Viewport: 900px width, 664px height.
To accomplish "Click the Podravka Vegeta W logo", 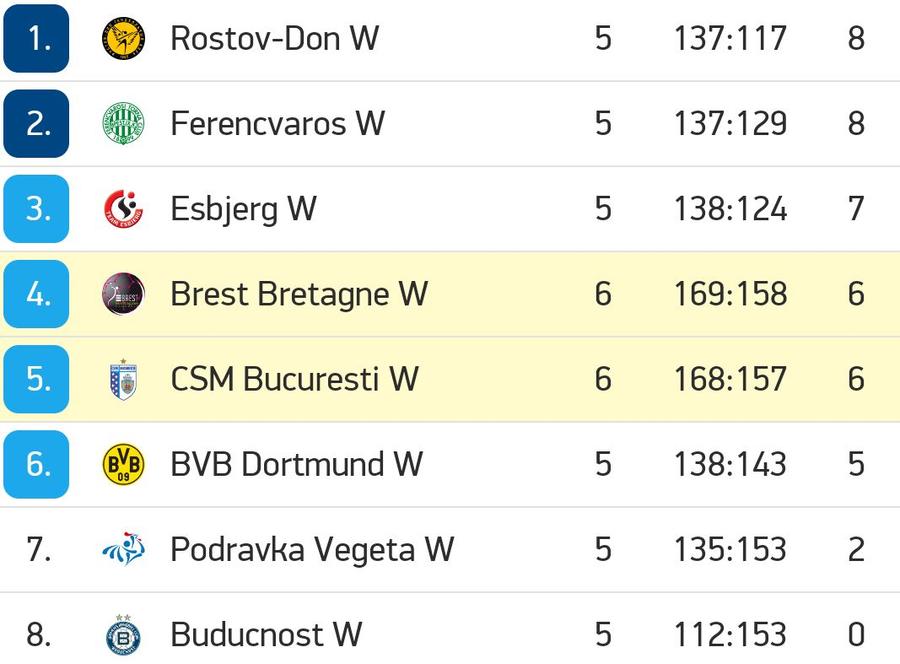I will pyautogui.click(x=123, y=549).
